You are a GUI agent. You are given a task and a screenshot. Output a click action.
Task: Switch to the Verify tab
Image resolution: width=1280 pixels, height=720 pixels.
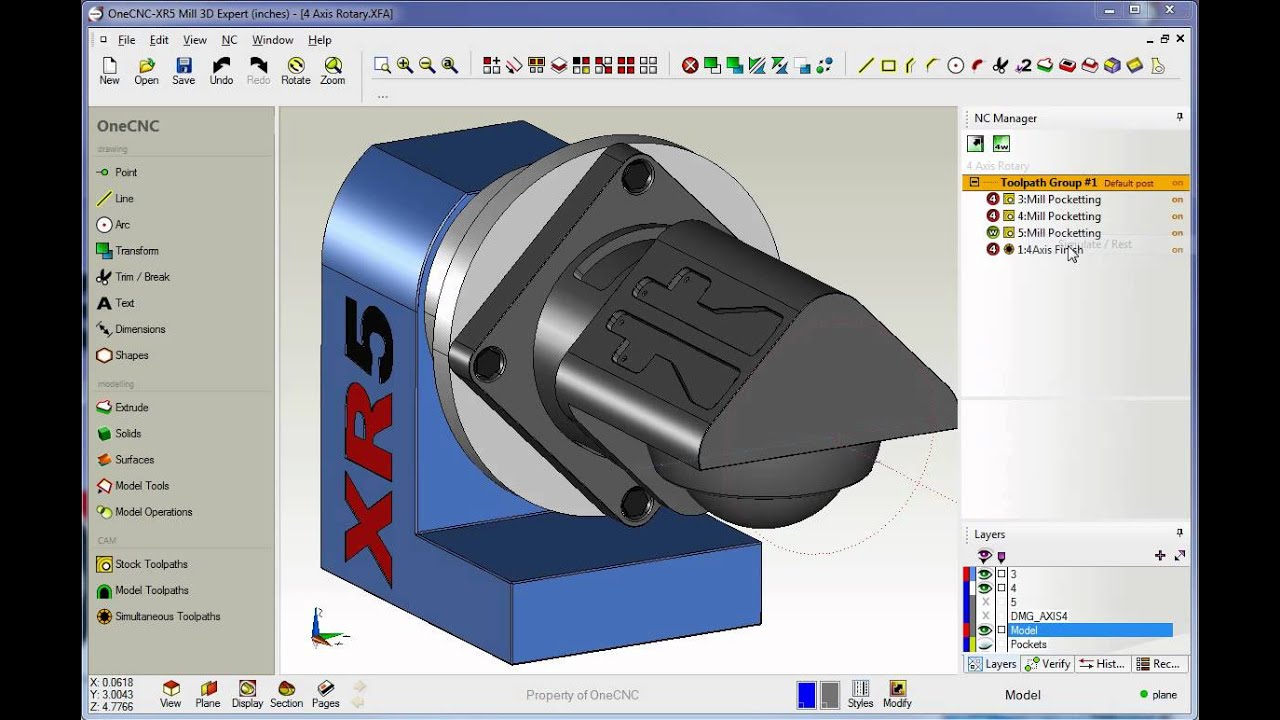[x=1048, y=664]
